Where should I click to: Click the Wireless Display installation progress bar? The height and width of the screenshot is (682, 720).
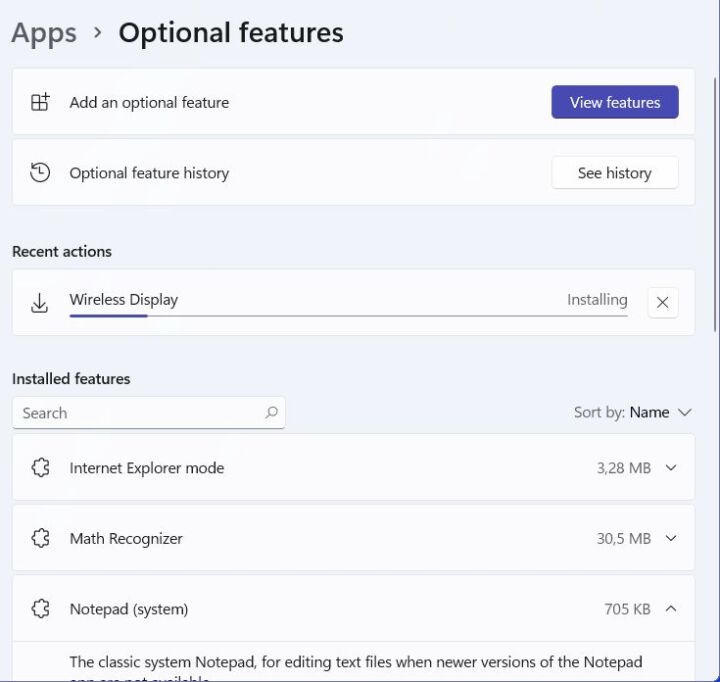pos(348,316)
